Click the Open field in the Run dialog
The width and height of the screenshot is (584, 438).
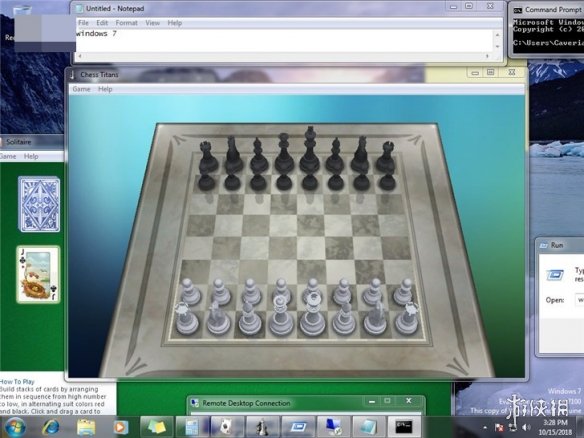click(x=580, y=300)
